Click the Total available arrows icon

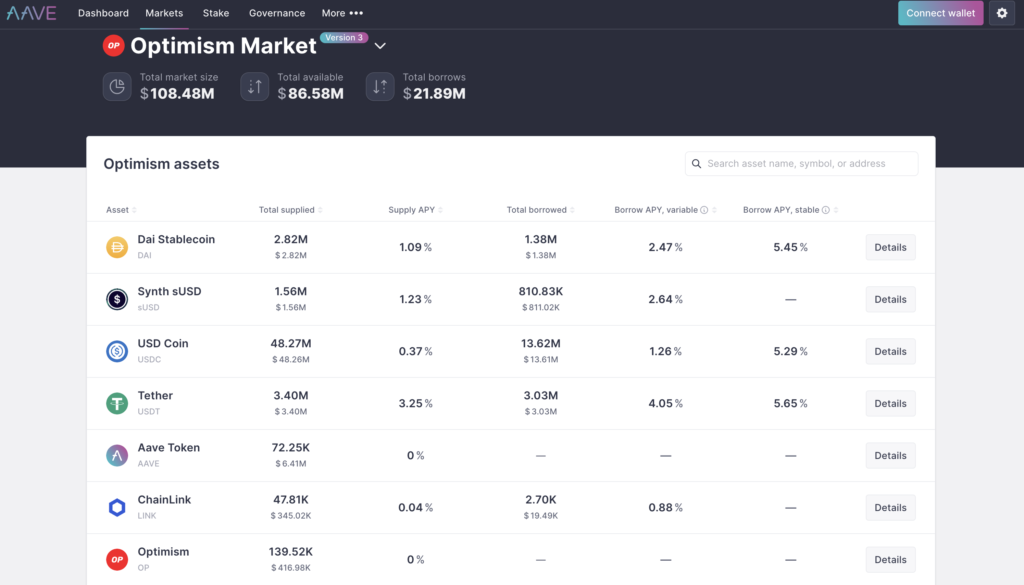[x=255, y=86]
